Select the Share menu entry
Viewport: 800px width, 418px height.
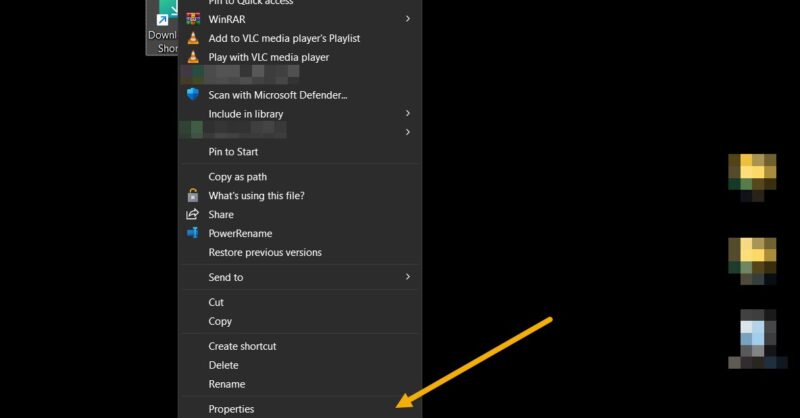tap(300, 214)
